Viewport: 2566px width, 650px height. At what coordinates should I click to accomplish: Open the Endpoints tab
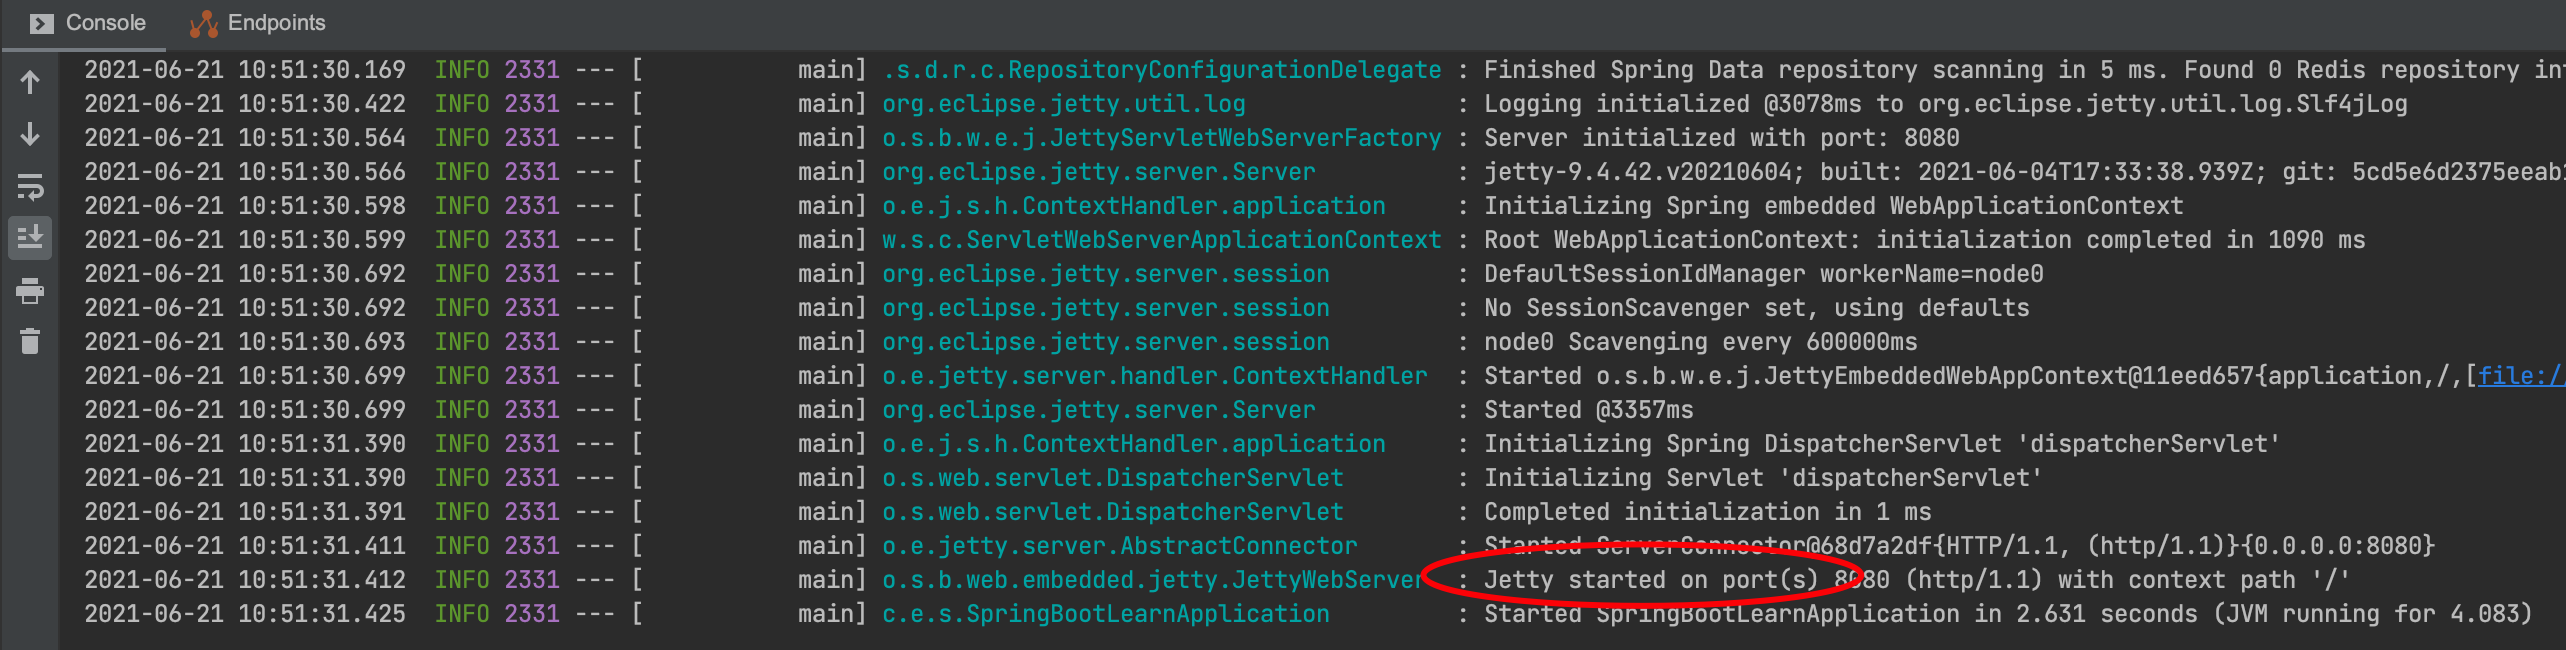(258, 22)
